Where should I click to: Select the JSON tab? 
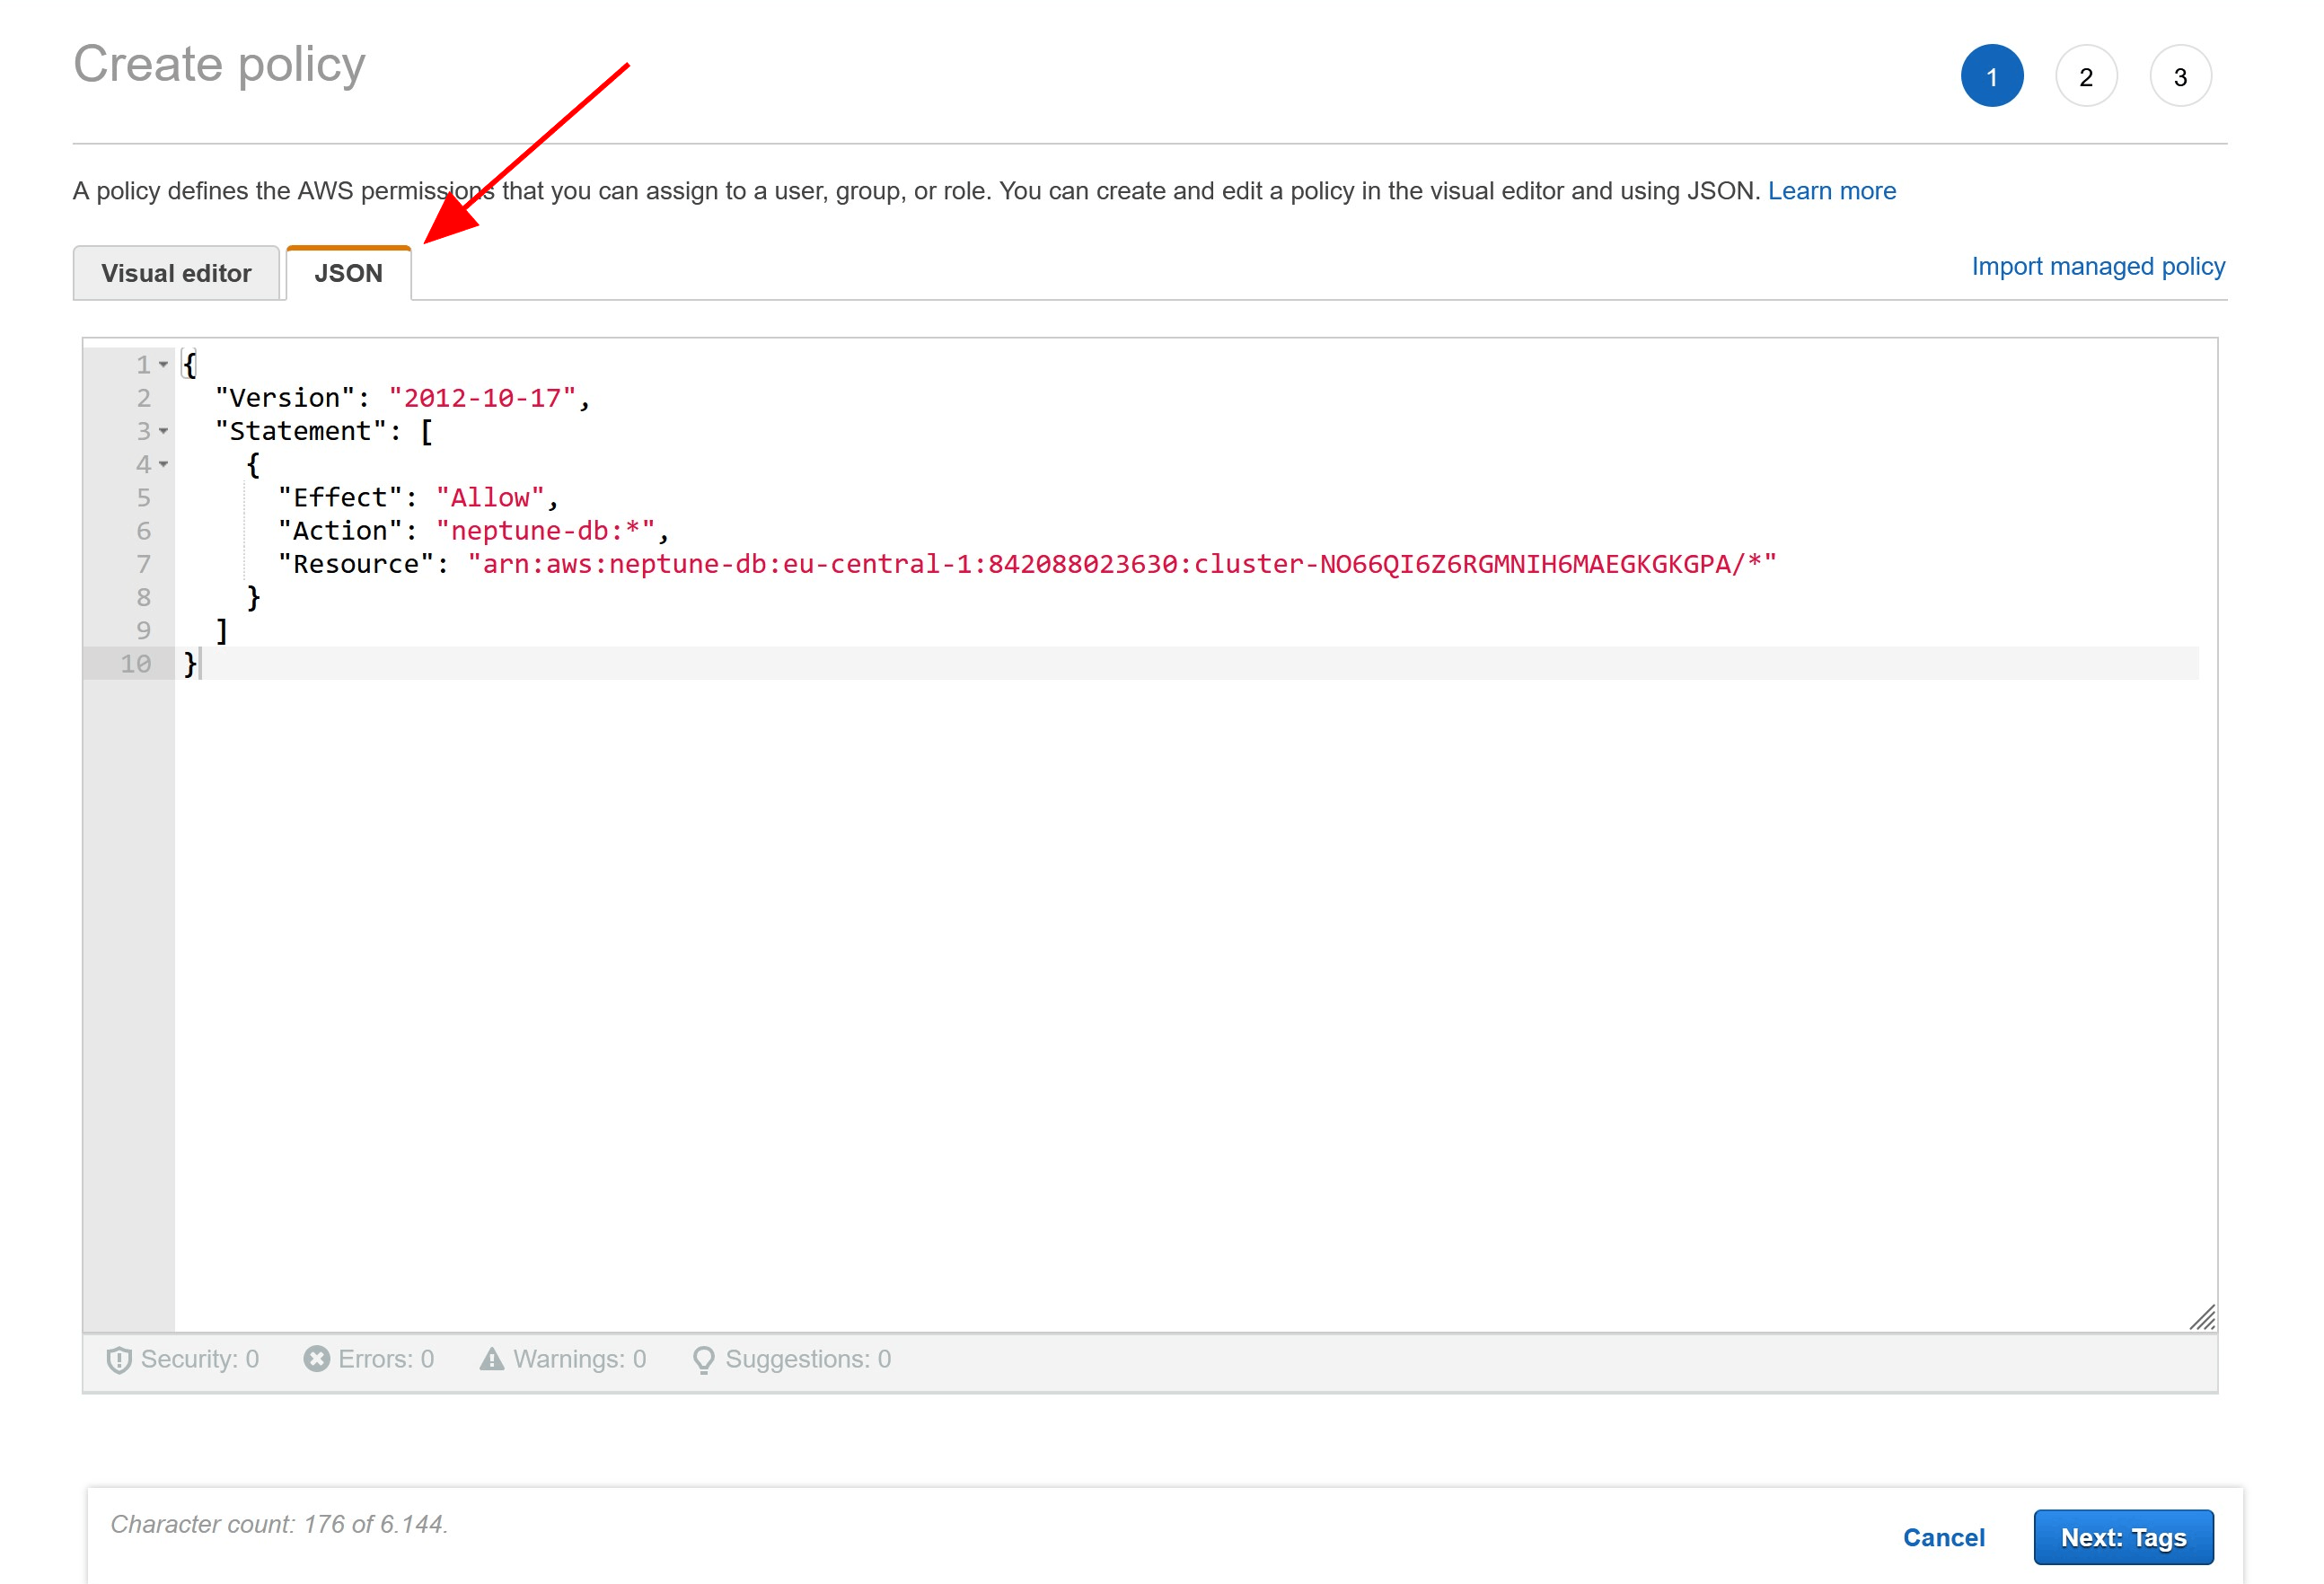pyautogui.click(x=348, y=273)
